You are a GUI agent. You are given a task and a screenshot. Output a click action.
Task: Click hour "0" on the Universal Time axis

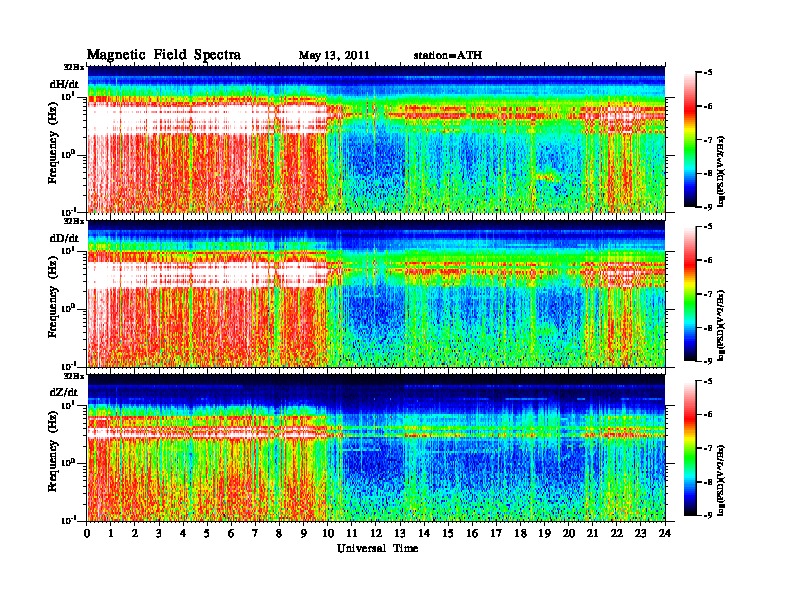click(87, 533)
